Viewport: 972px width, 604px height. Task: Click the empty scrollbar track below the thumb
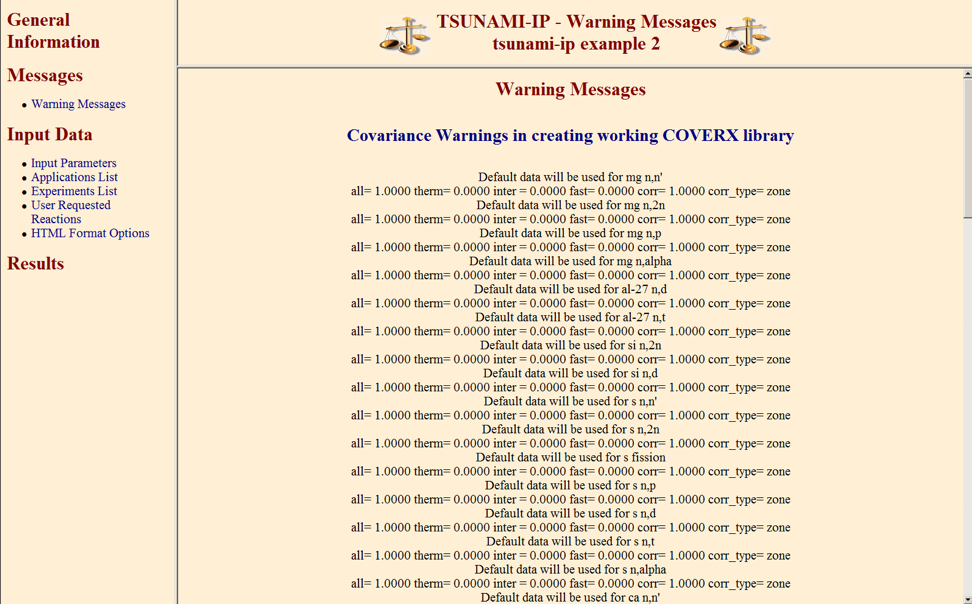[966, 400]
